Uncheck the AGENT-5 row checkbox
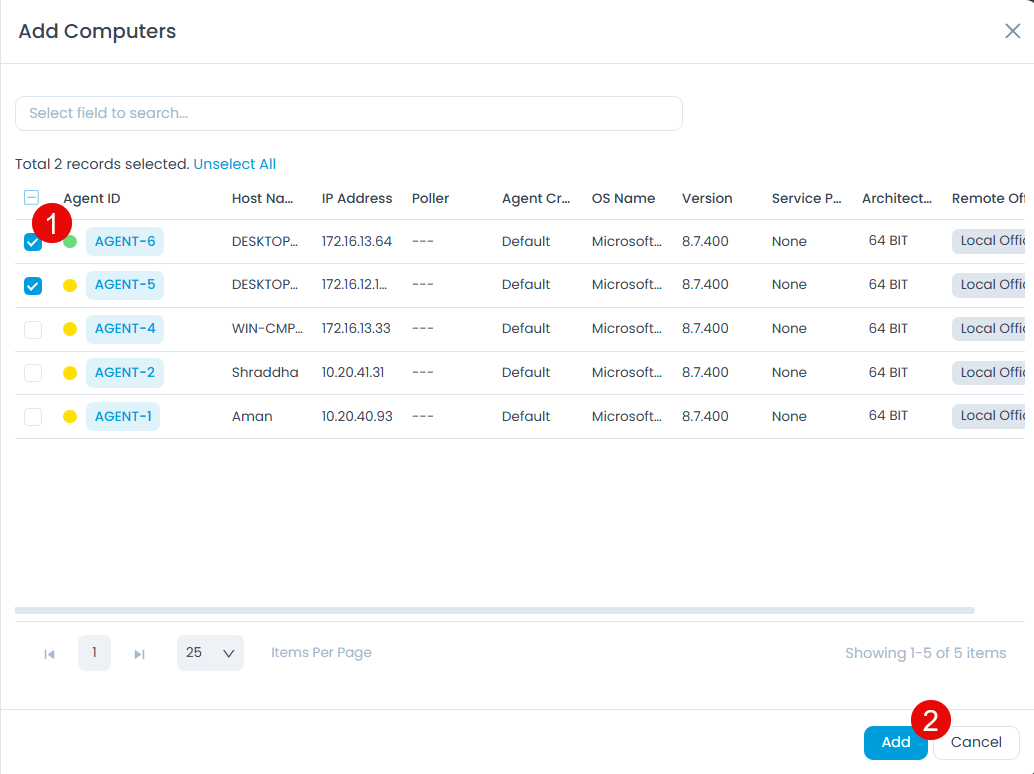 click(33, 286)
